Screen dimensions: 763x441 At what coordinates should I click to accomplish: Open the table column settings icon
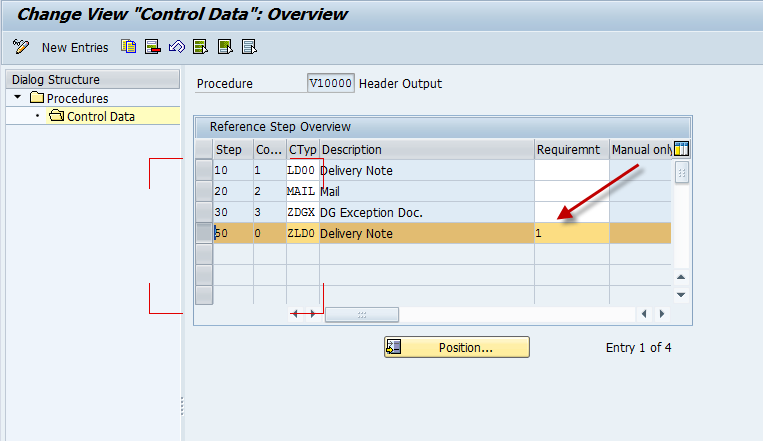(x=681, y=149)
